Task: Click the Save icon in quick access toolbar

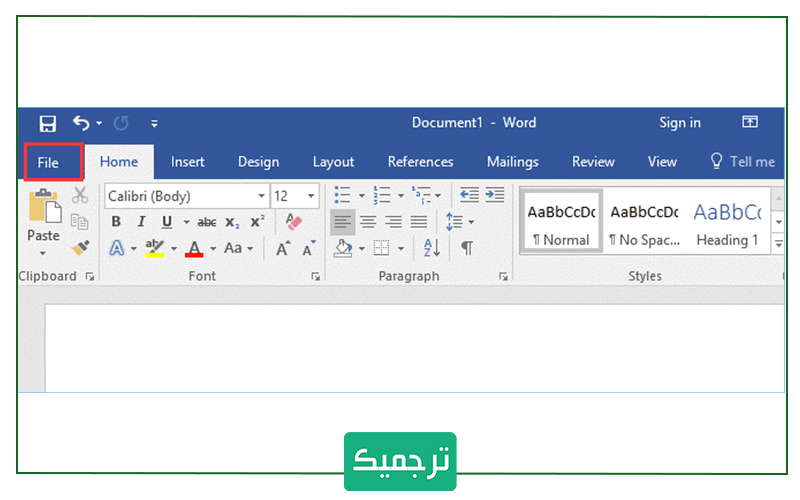Action: tap(47, 123)
